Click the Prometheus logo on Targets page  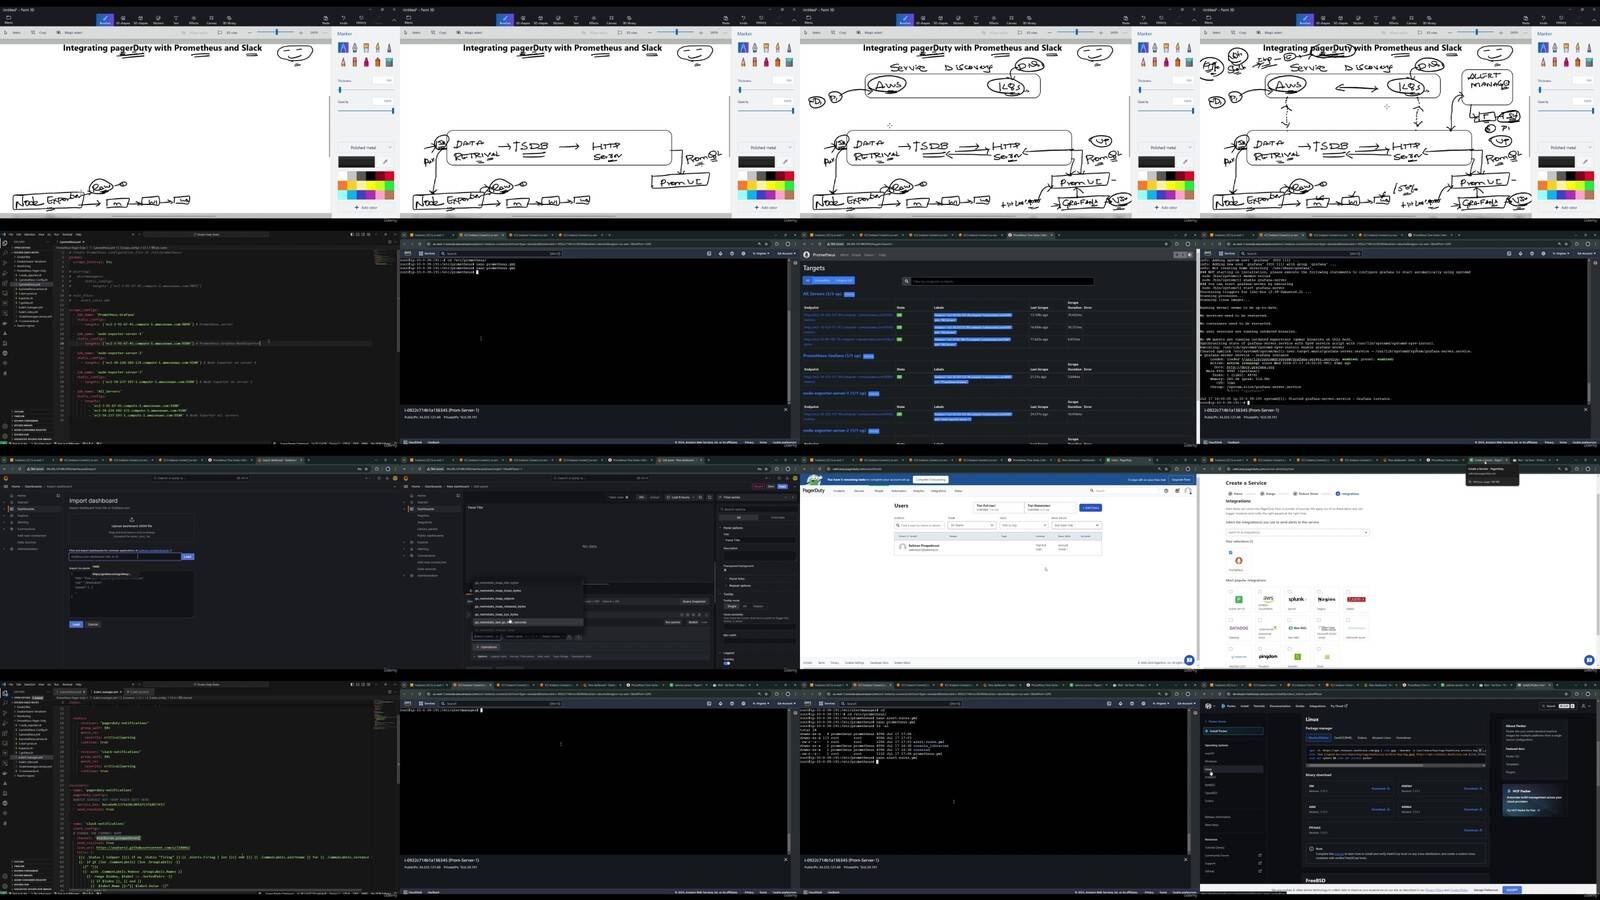point(807,255)
